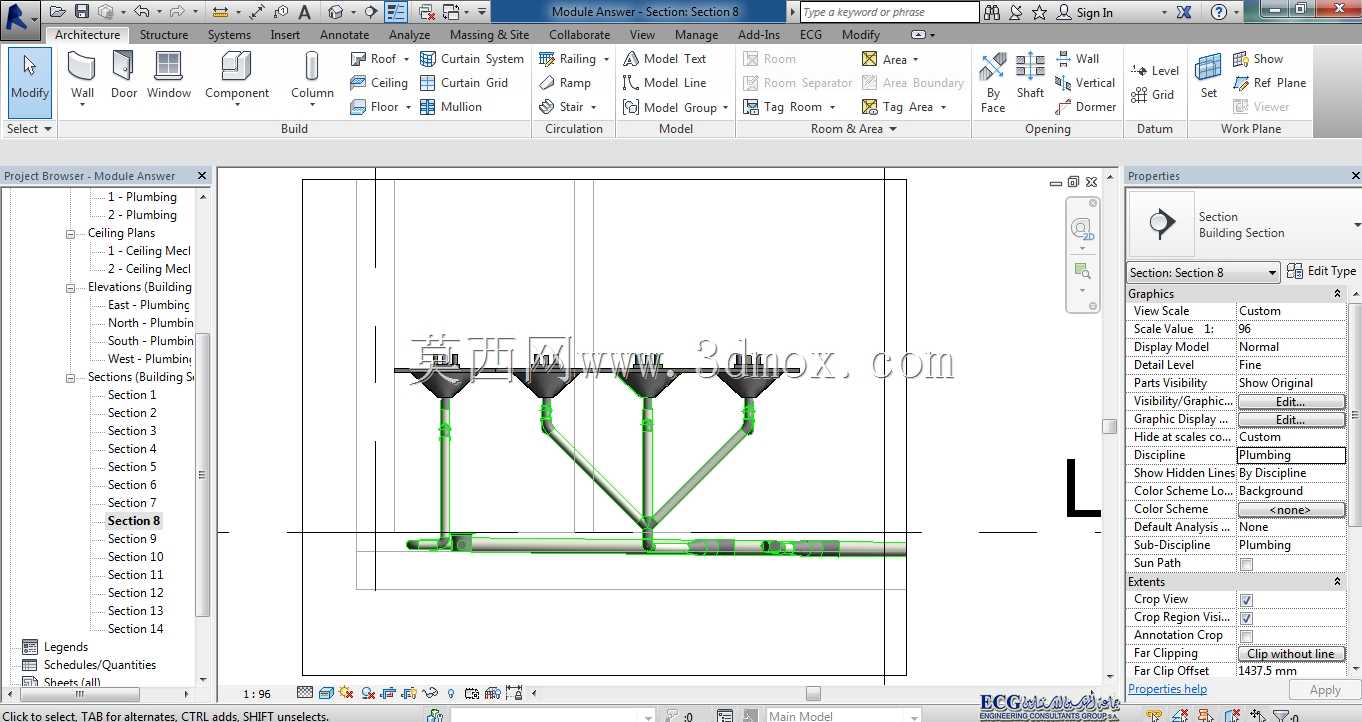Click Edit button for Visibility/Graphics

(x=1291, y=402)
